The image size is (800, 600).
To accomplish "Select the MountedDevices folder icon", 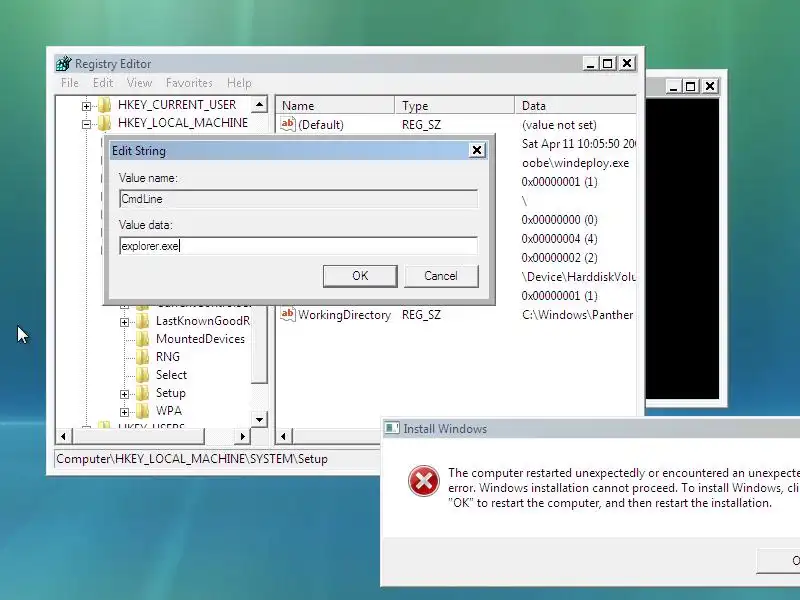I will click(143, 339).
